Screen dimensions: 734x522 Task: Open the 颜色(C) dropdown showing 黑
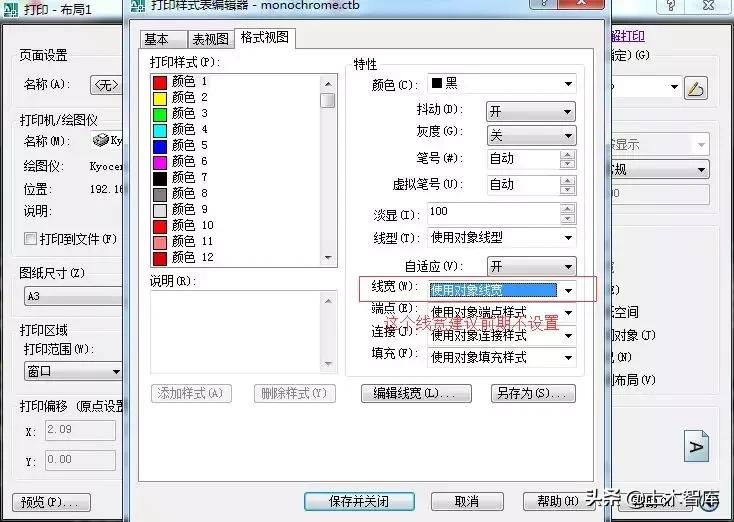pyautogui.click(x=501, y=84)
